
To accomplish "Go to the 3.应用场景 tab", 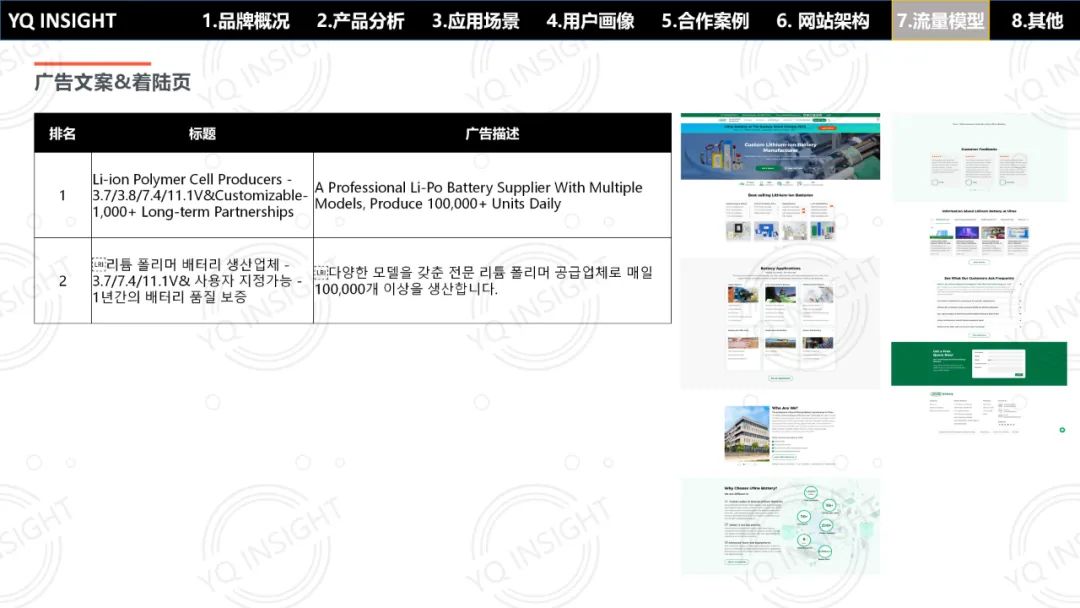I will tap(475, 21).
